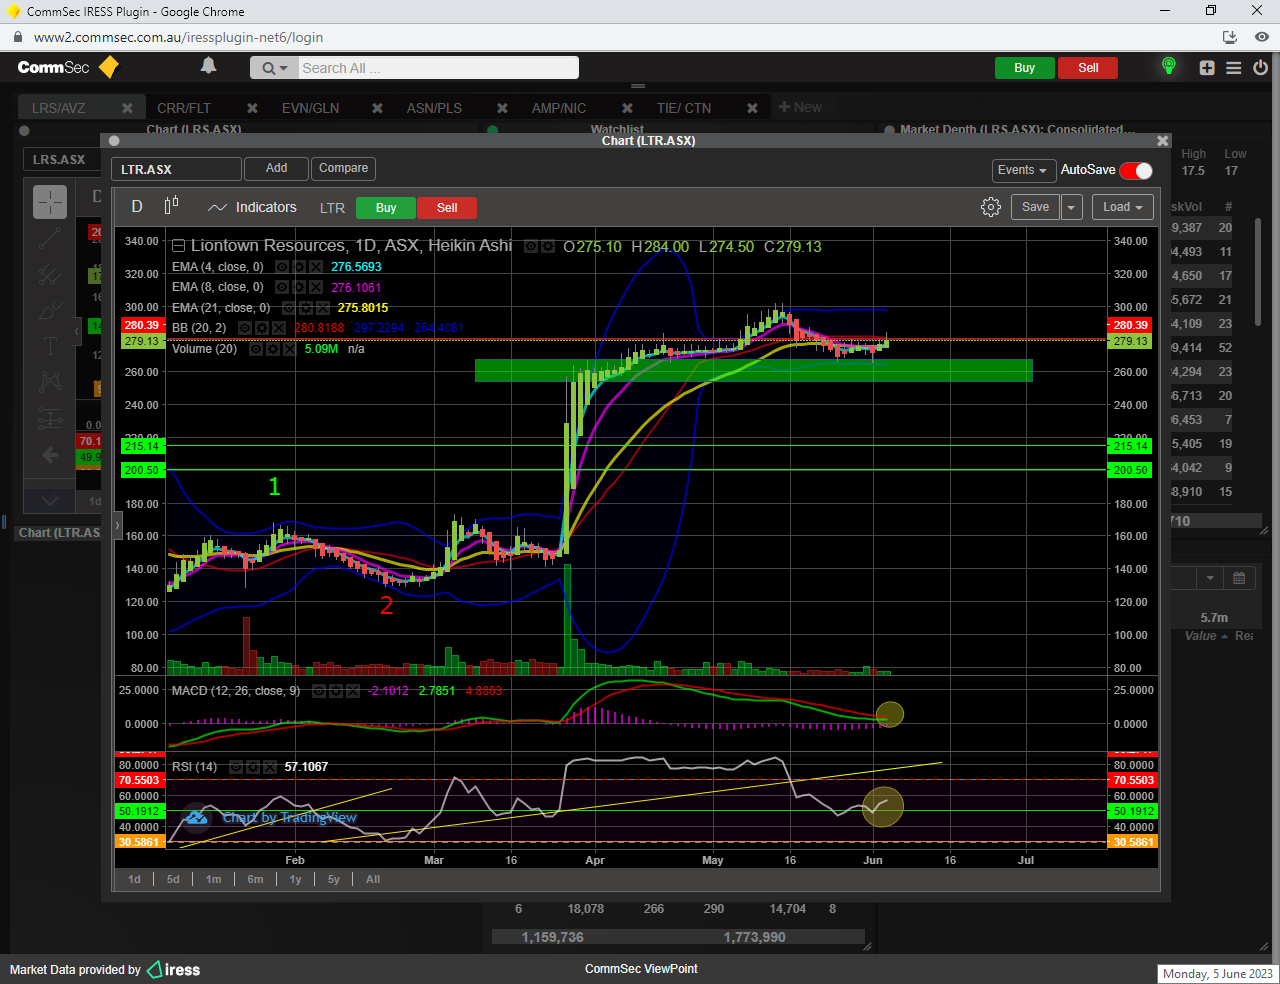This screenshot has height=984, width=1280.
Task: Collapse the Liontown Resources legend
Action: pos(178,246)
